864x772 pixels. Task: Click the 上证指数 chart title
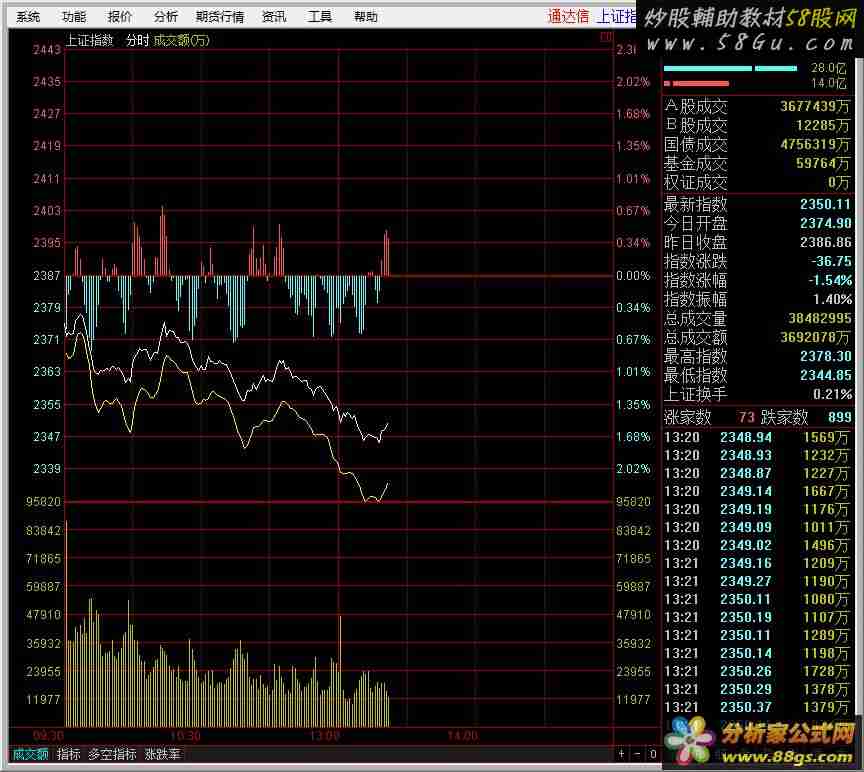pyautogui.click(x=89, y=40)
